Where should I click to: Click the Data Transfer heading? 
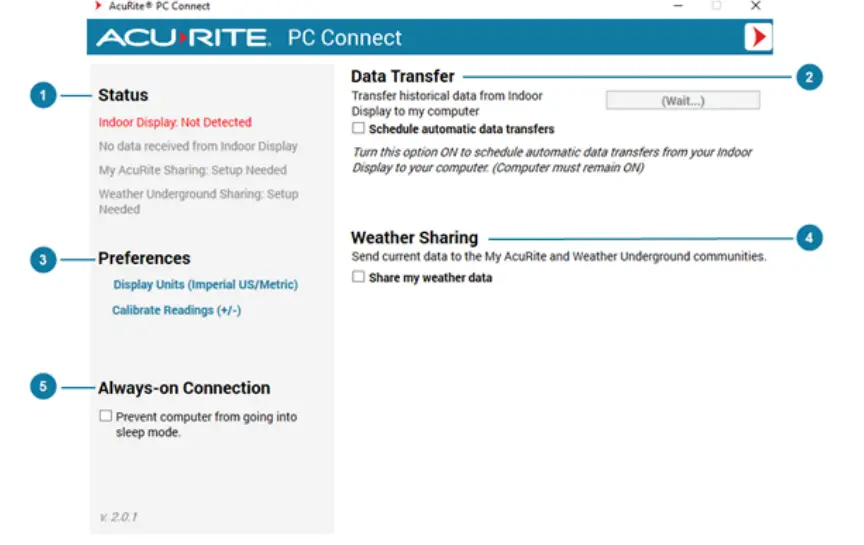(403, 76)
